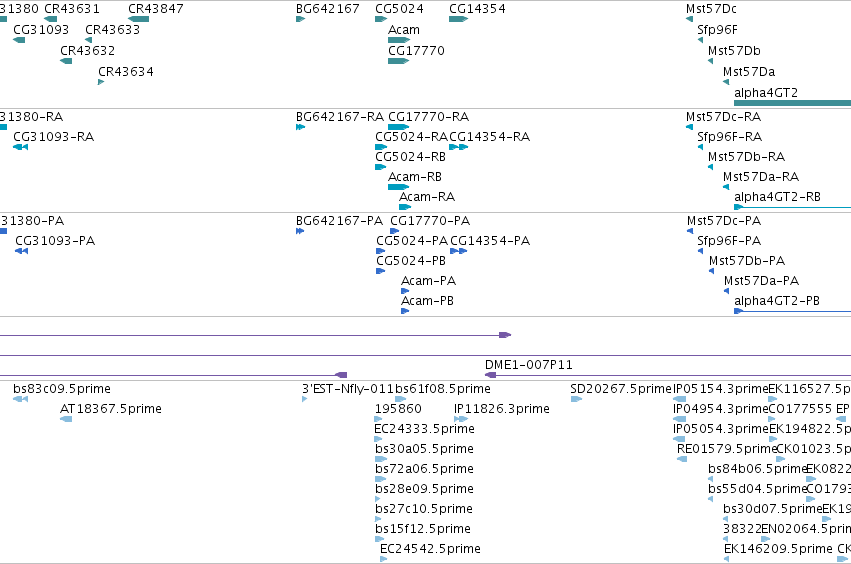This screenshot has height=564, width=851.
Task: Click the CG5024 gene label
Action: (399, 9)
